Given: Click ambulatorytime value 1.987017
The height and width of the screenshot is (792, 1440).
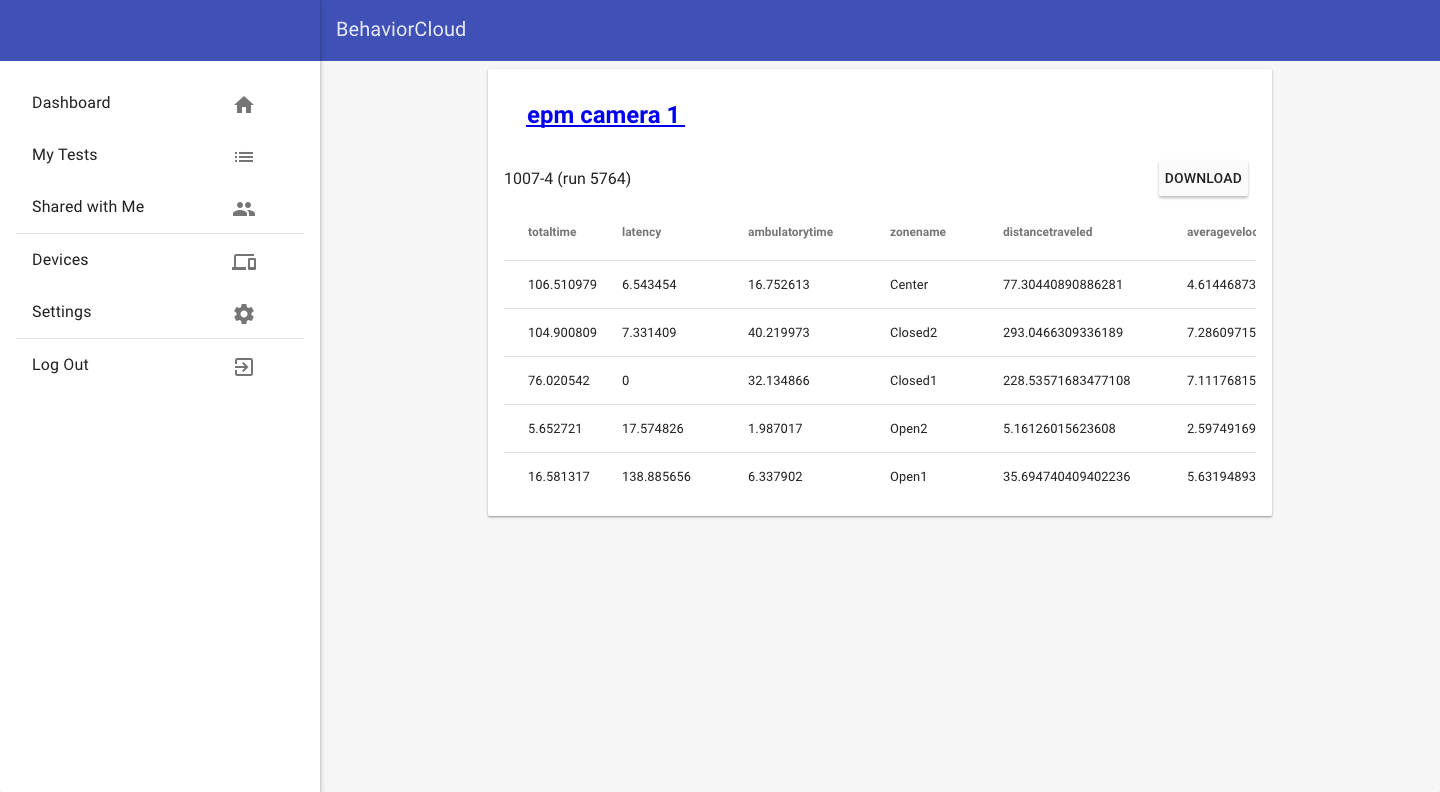Looking at the screenshot, I should click(775, 429).
